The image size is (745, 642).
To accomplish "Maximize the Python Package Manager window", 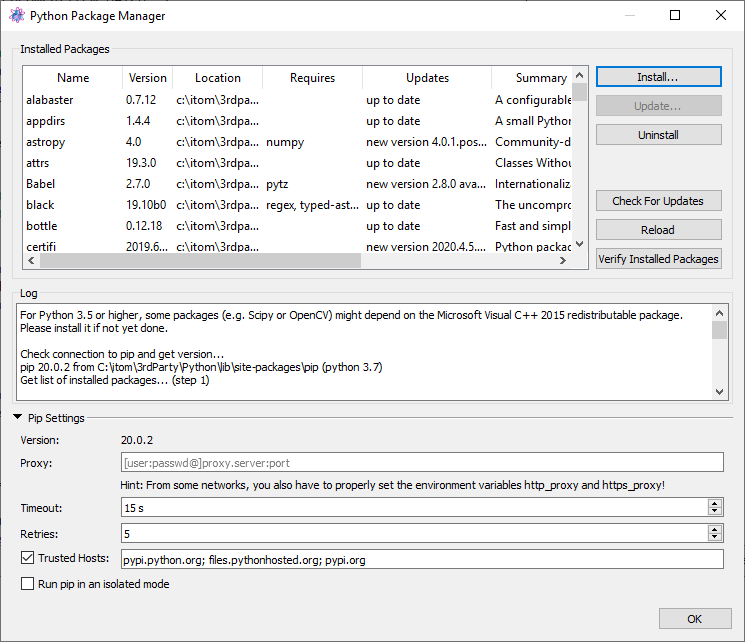I will [675, 15].
